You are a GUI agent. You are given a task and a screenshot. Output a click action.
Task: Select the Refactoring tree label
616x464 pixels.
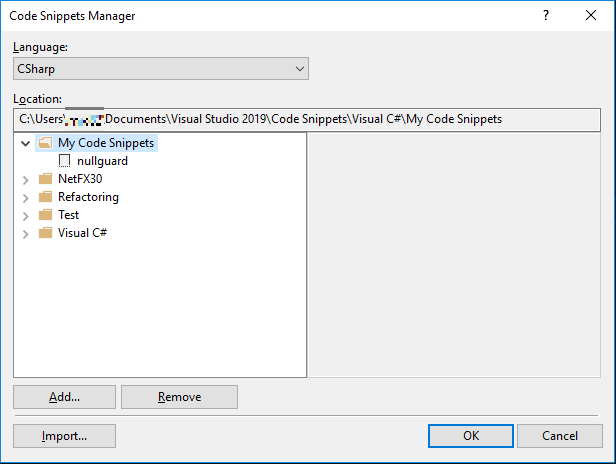click(x=88, y=197)
